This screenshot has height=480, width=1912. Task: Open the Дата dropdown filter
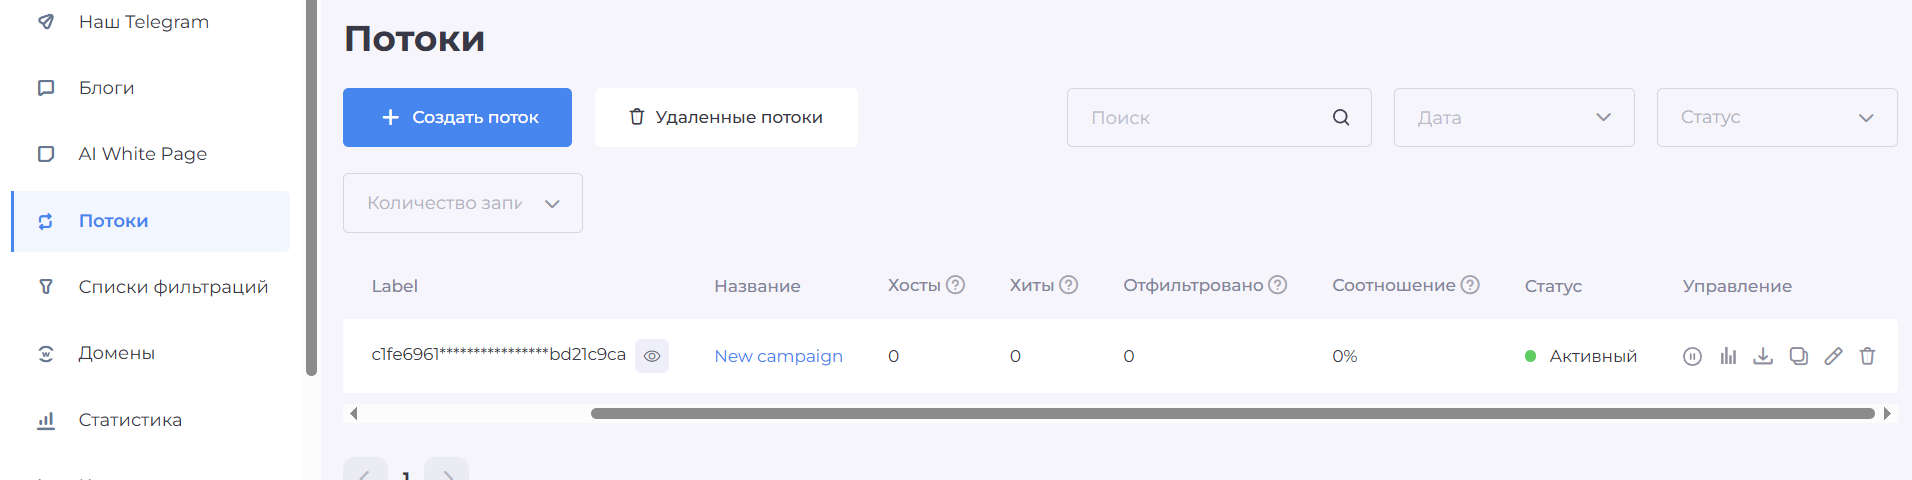coord(1514,118)
